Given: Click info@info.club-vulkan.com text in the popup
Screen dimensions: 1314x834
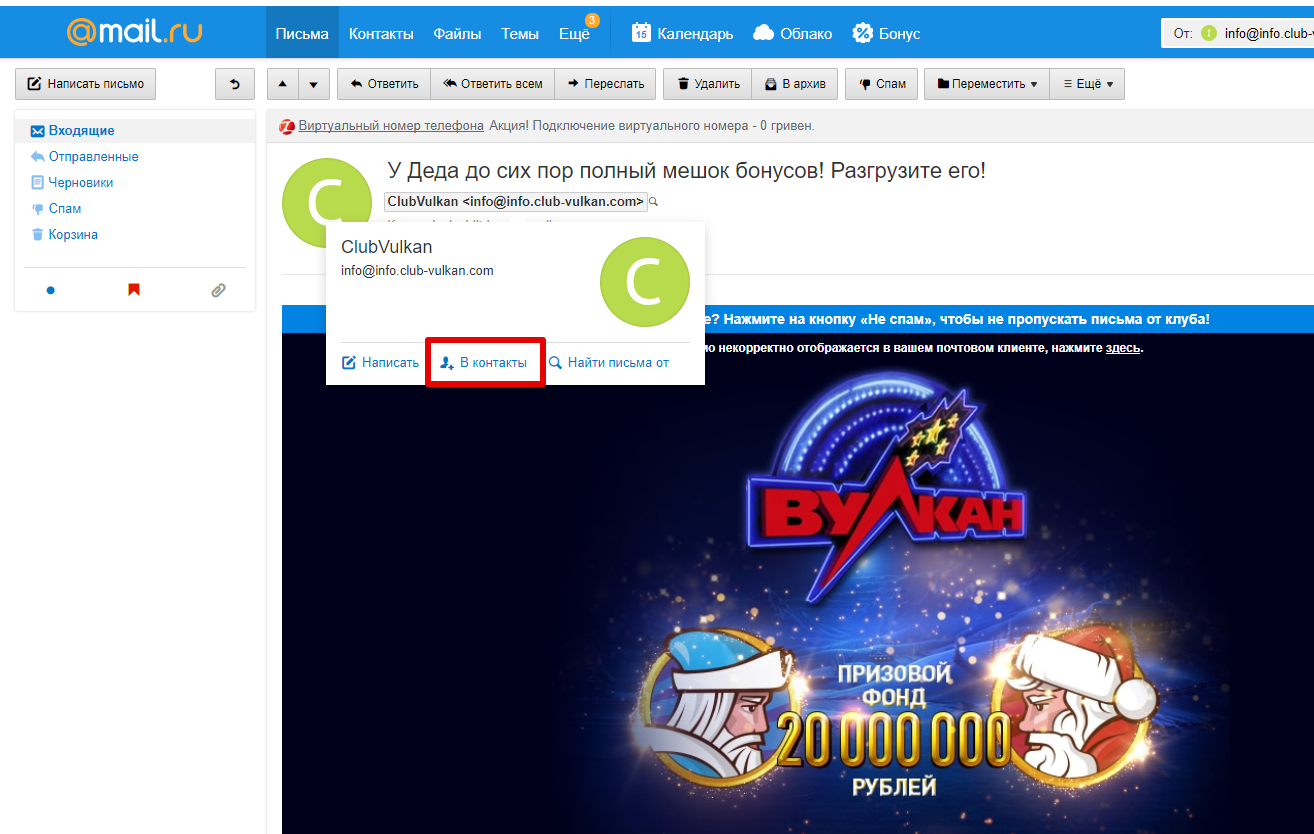Looking at the screenshot, I should coord(417,271).
